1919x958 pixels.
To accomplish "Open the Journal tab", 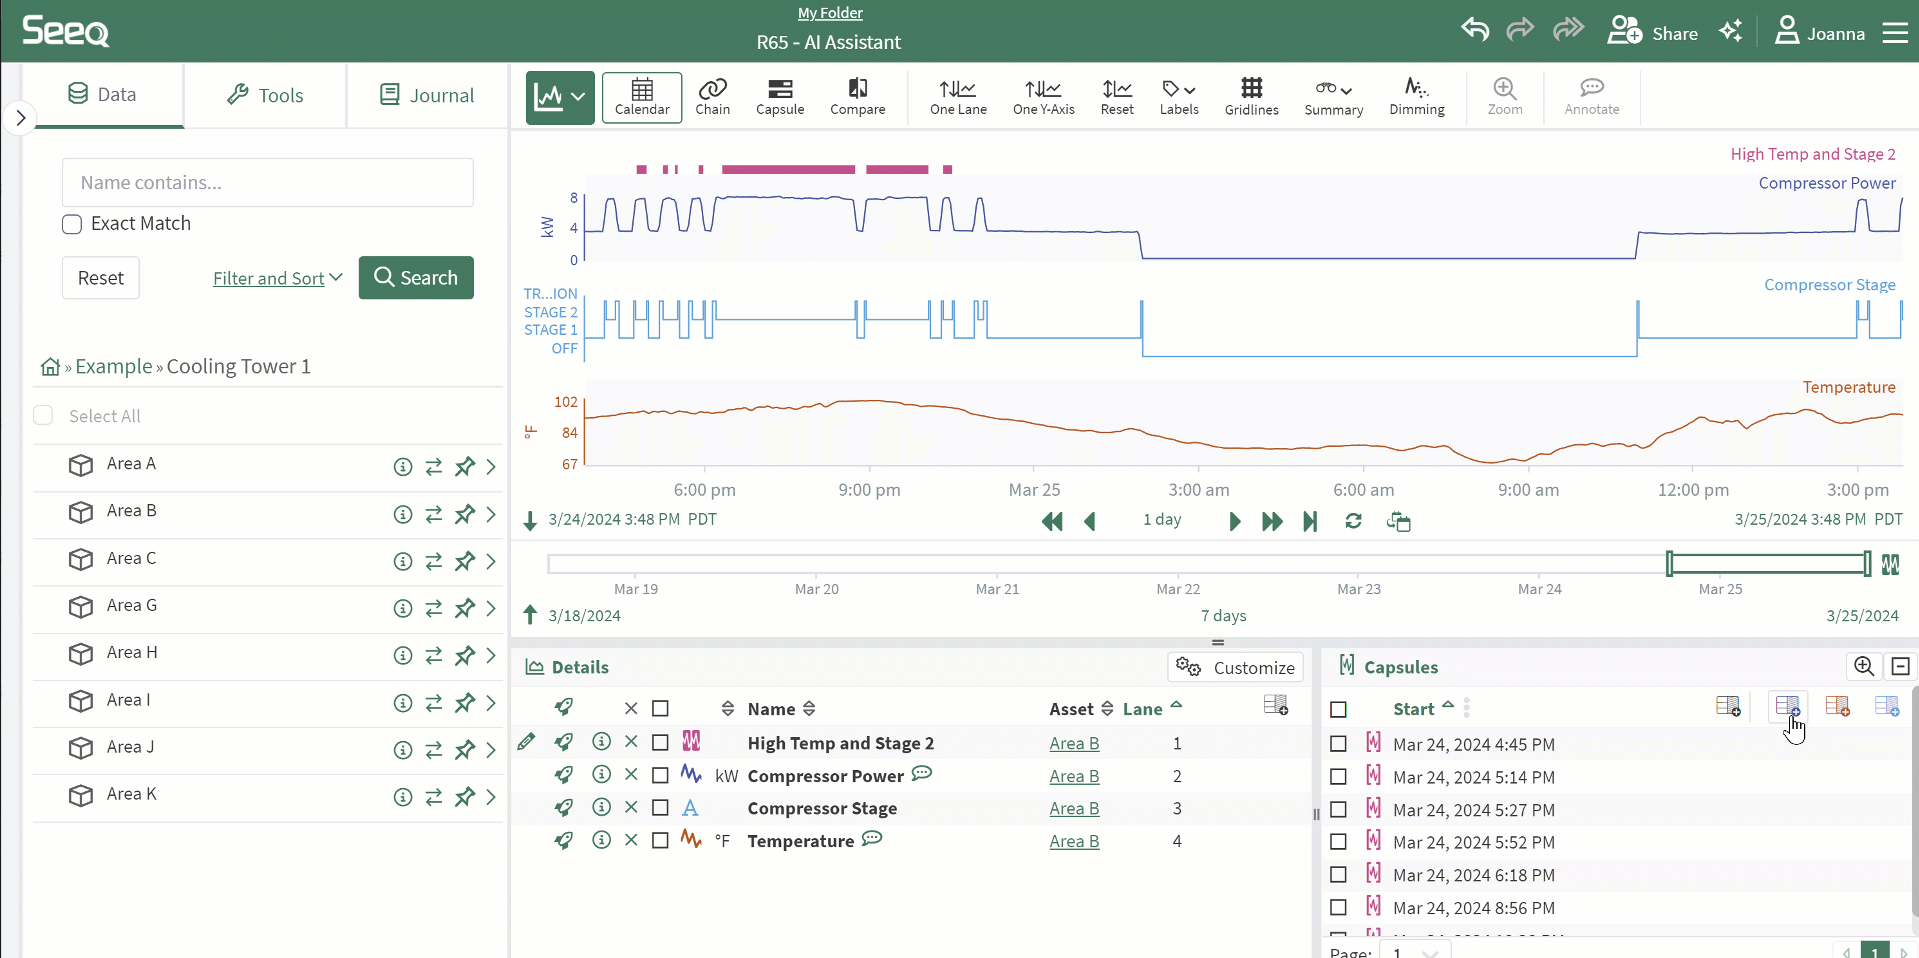I will coord(427,95).
